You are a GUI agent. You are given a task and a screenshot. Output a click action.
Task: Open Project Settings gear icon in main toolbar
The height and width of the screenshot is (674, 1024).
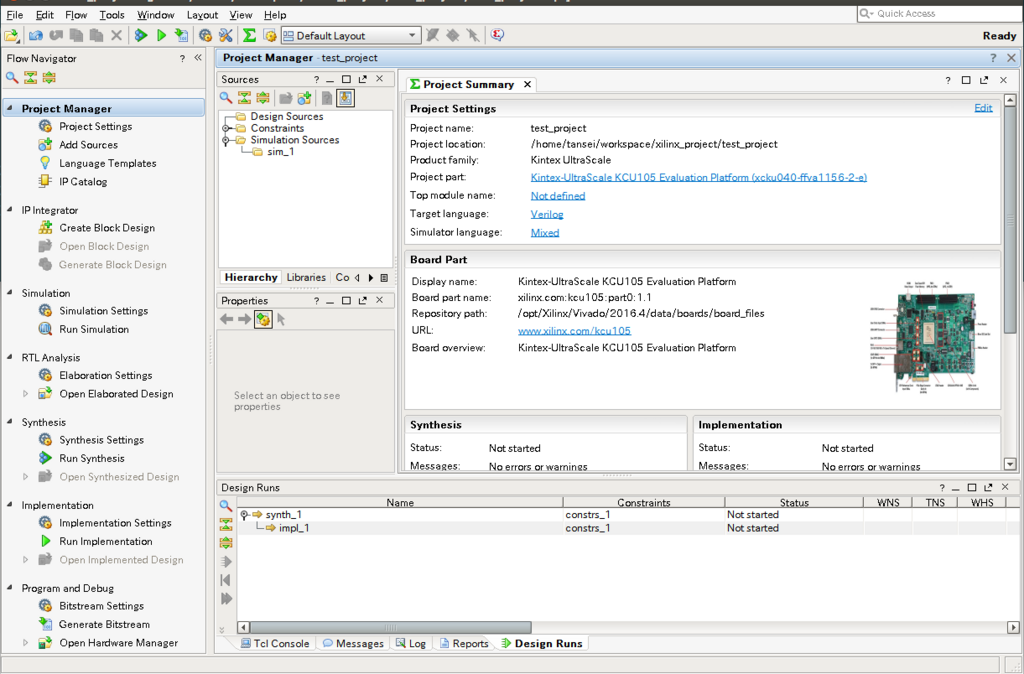point(205,35)
